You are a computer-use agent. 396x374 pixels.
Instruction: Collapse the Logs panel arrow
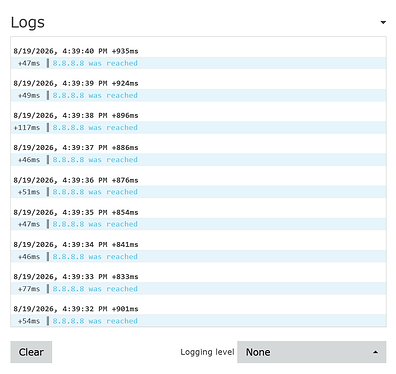click(383, 22)
